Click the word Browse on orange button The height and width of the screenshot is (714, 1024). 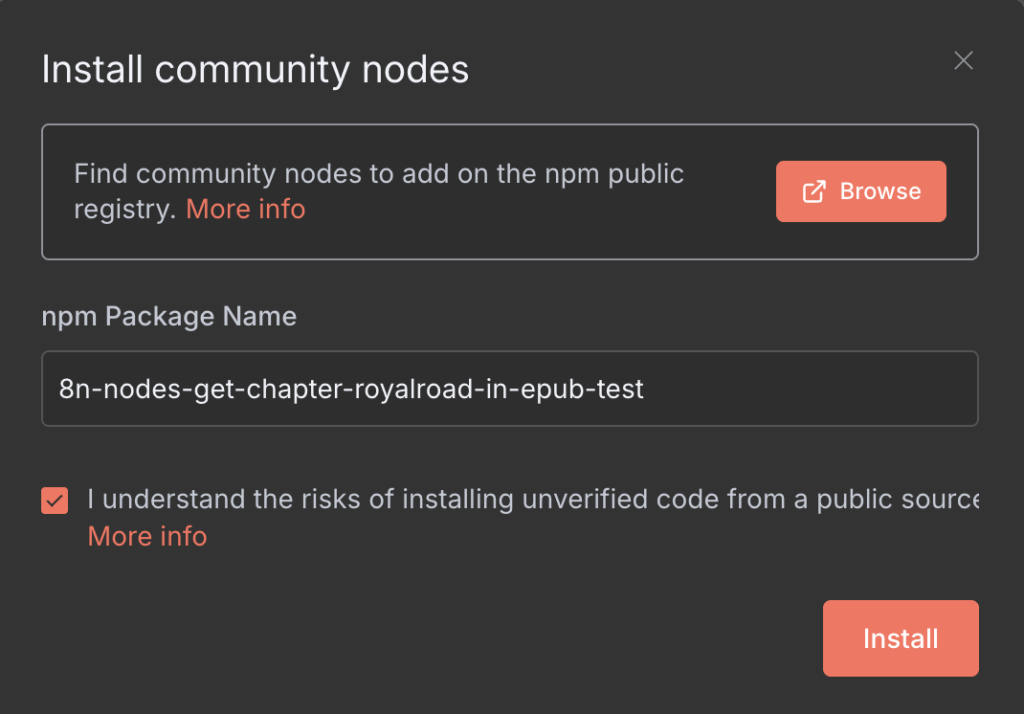[x=880, y=191]
